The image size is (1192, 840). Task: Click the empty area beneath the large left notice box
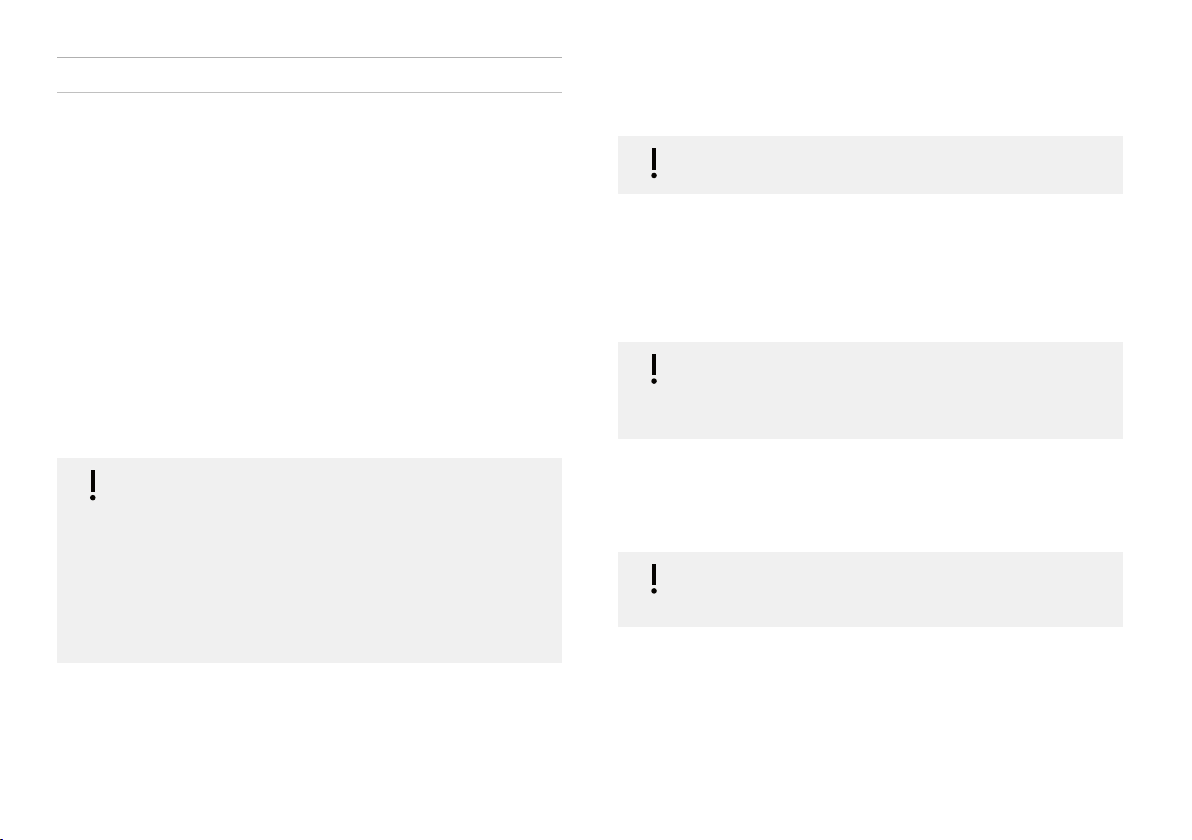coord(309,749)
